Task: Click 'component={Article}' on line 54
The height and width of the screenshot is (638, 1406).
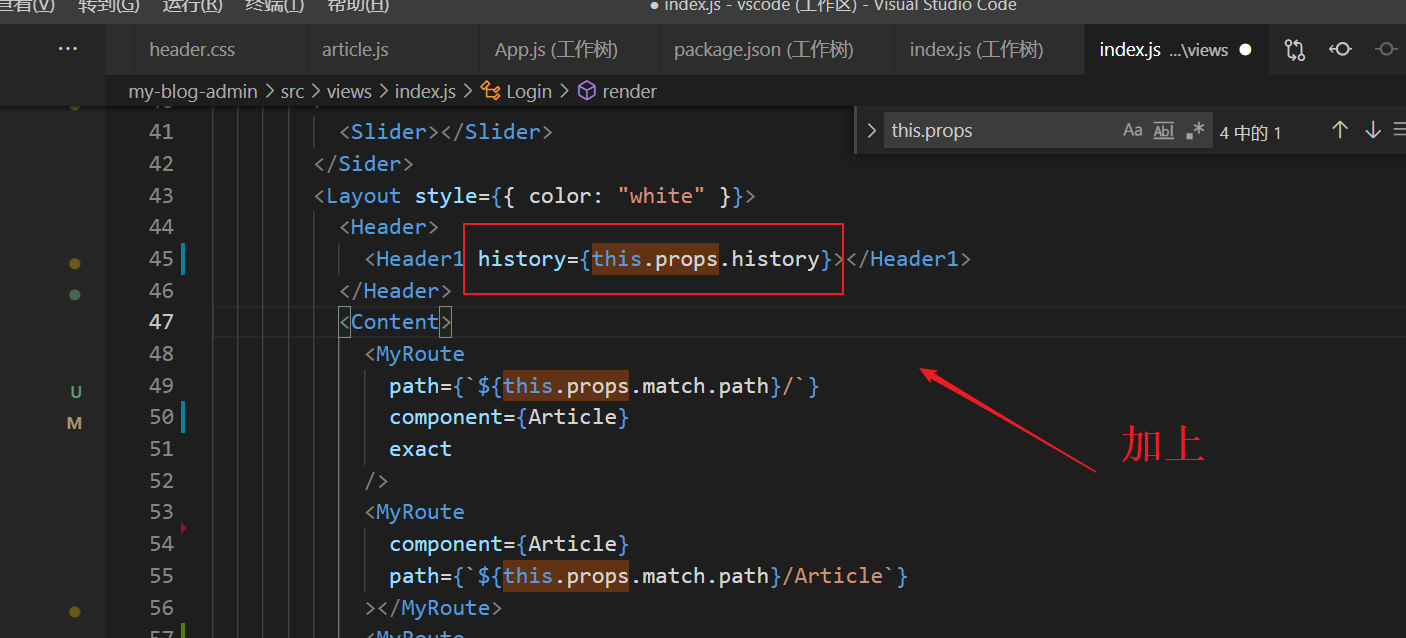Action: tap(509, 544)
